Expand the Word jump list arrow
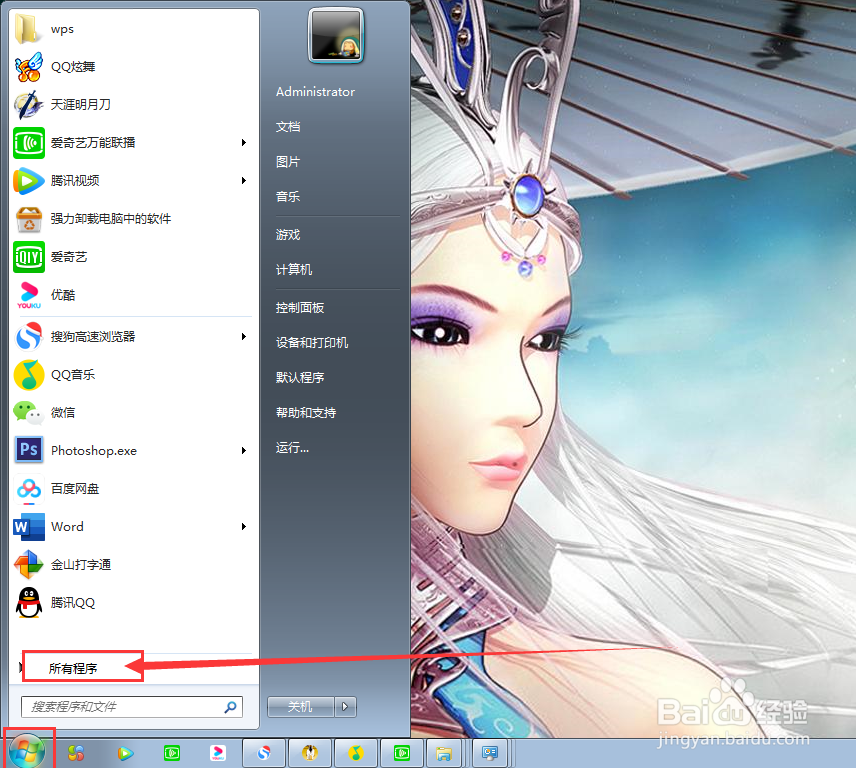This screenshot has height=768, width=856. [x=244, y=526]
